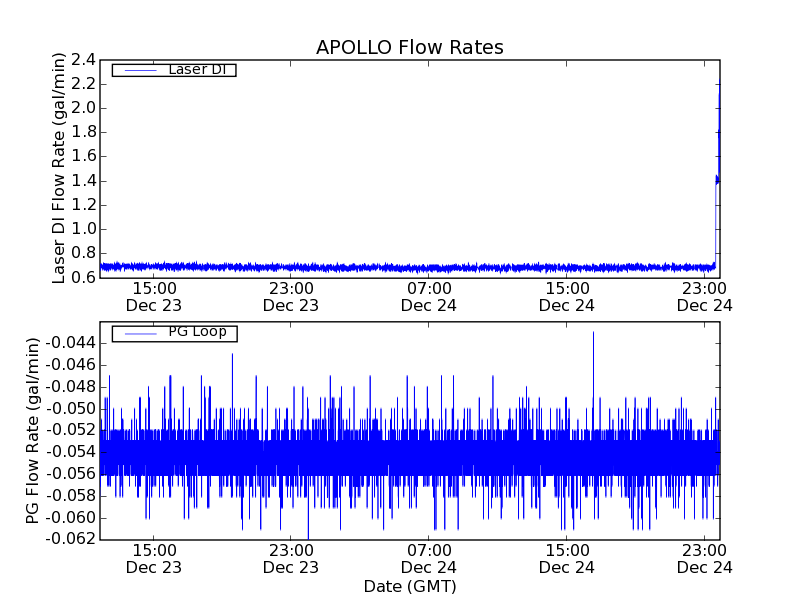
Task: Click the PG Flow Rate y-axis label
Action: click(x=33, y=431)
